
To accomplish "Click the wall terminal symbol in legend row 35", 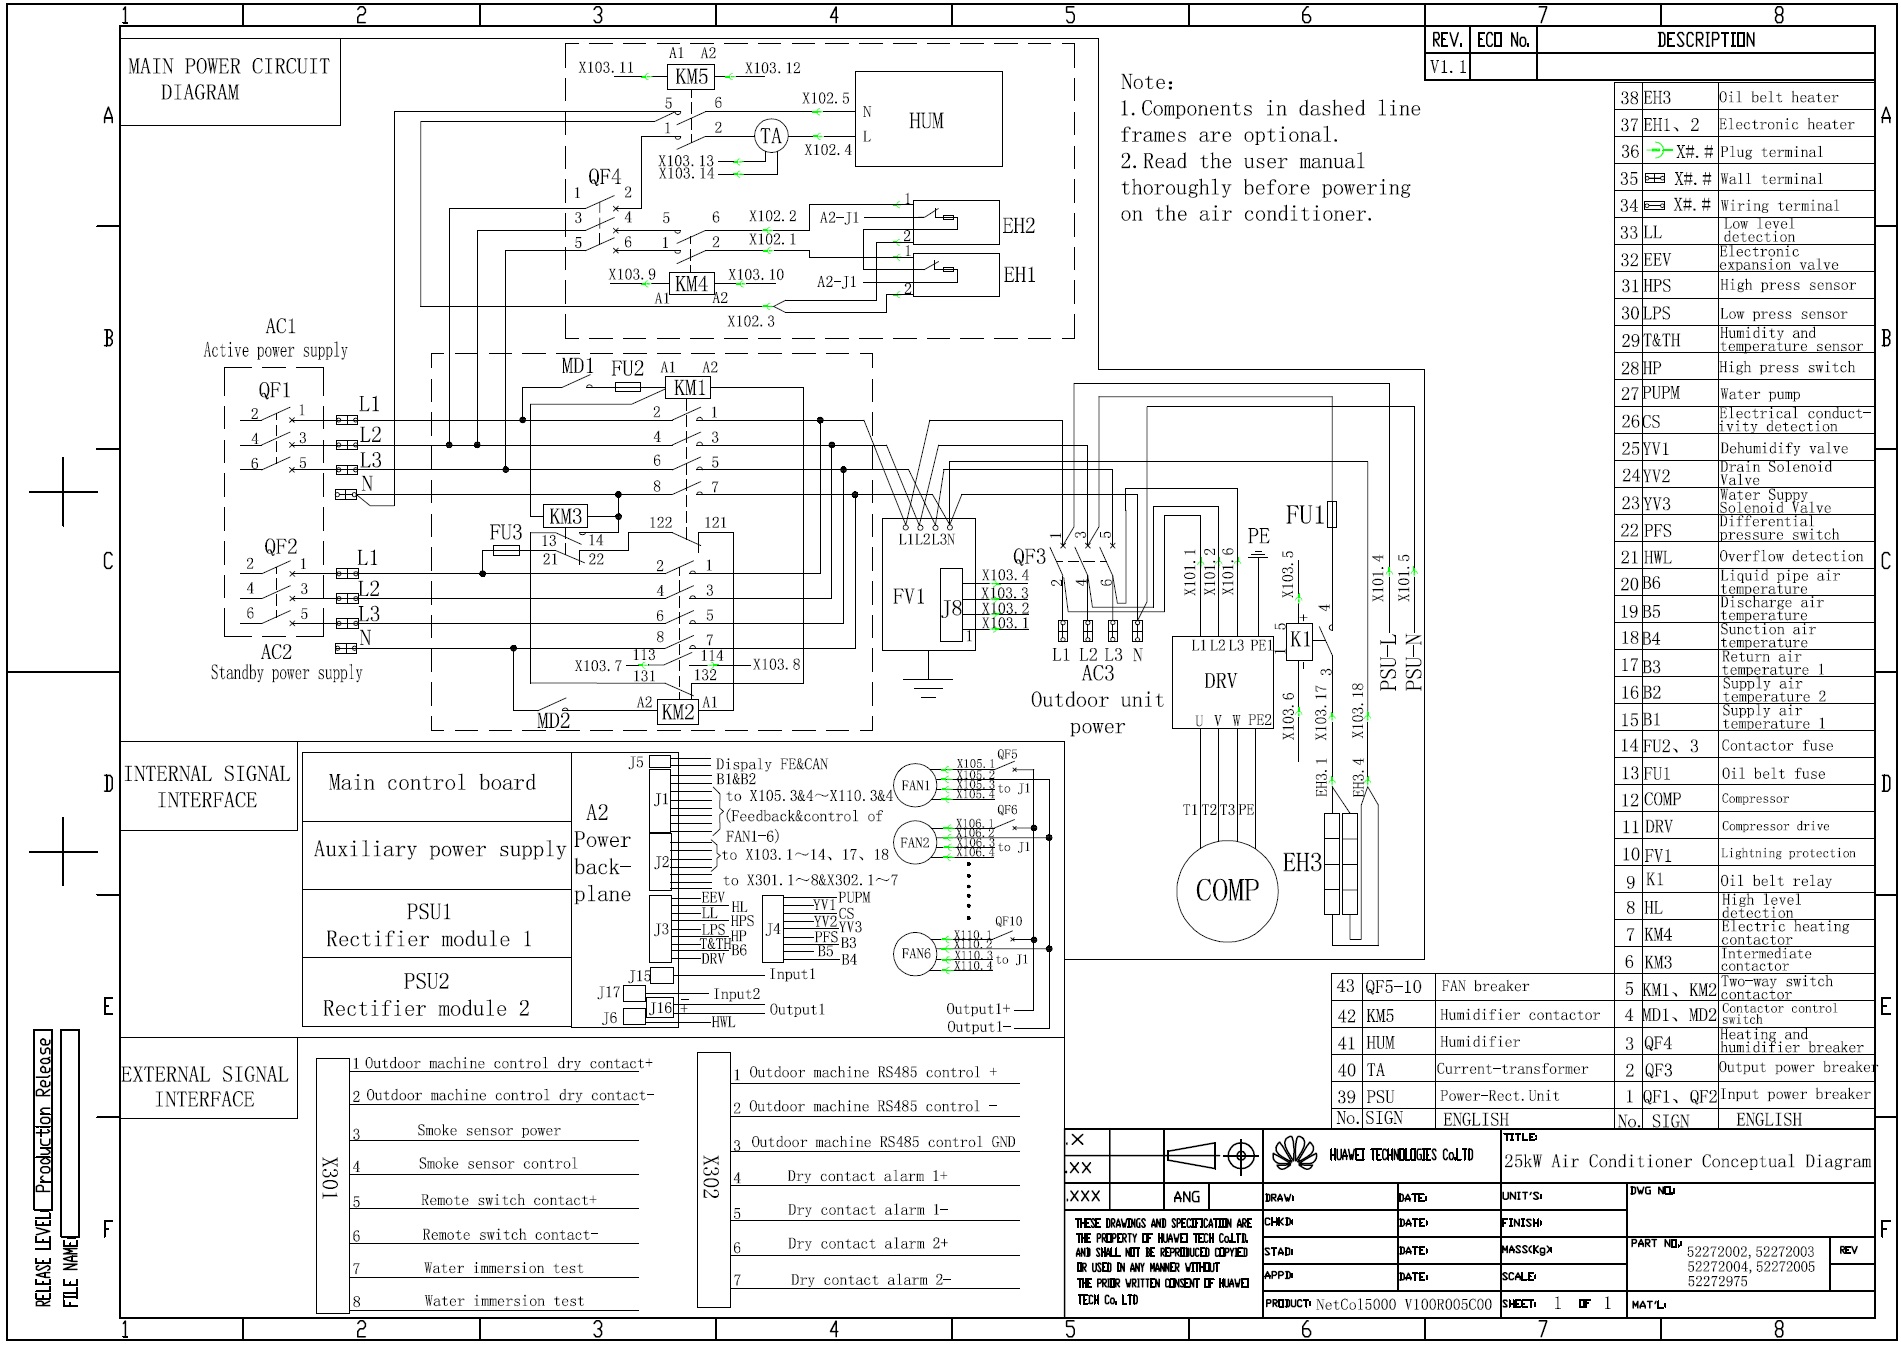I will pyautogui.click(x=1655, y=178).
